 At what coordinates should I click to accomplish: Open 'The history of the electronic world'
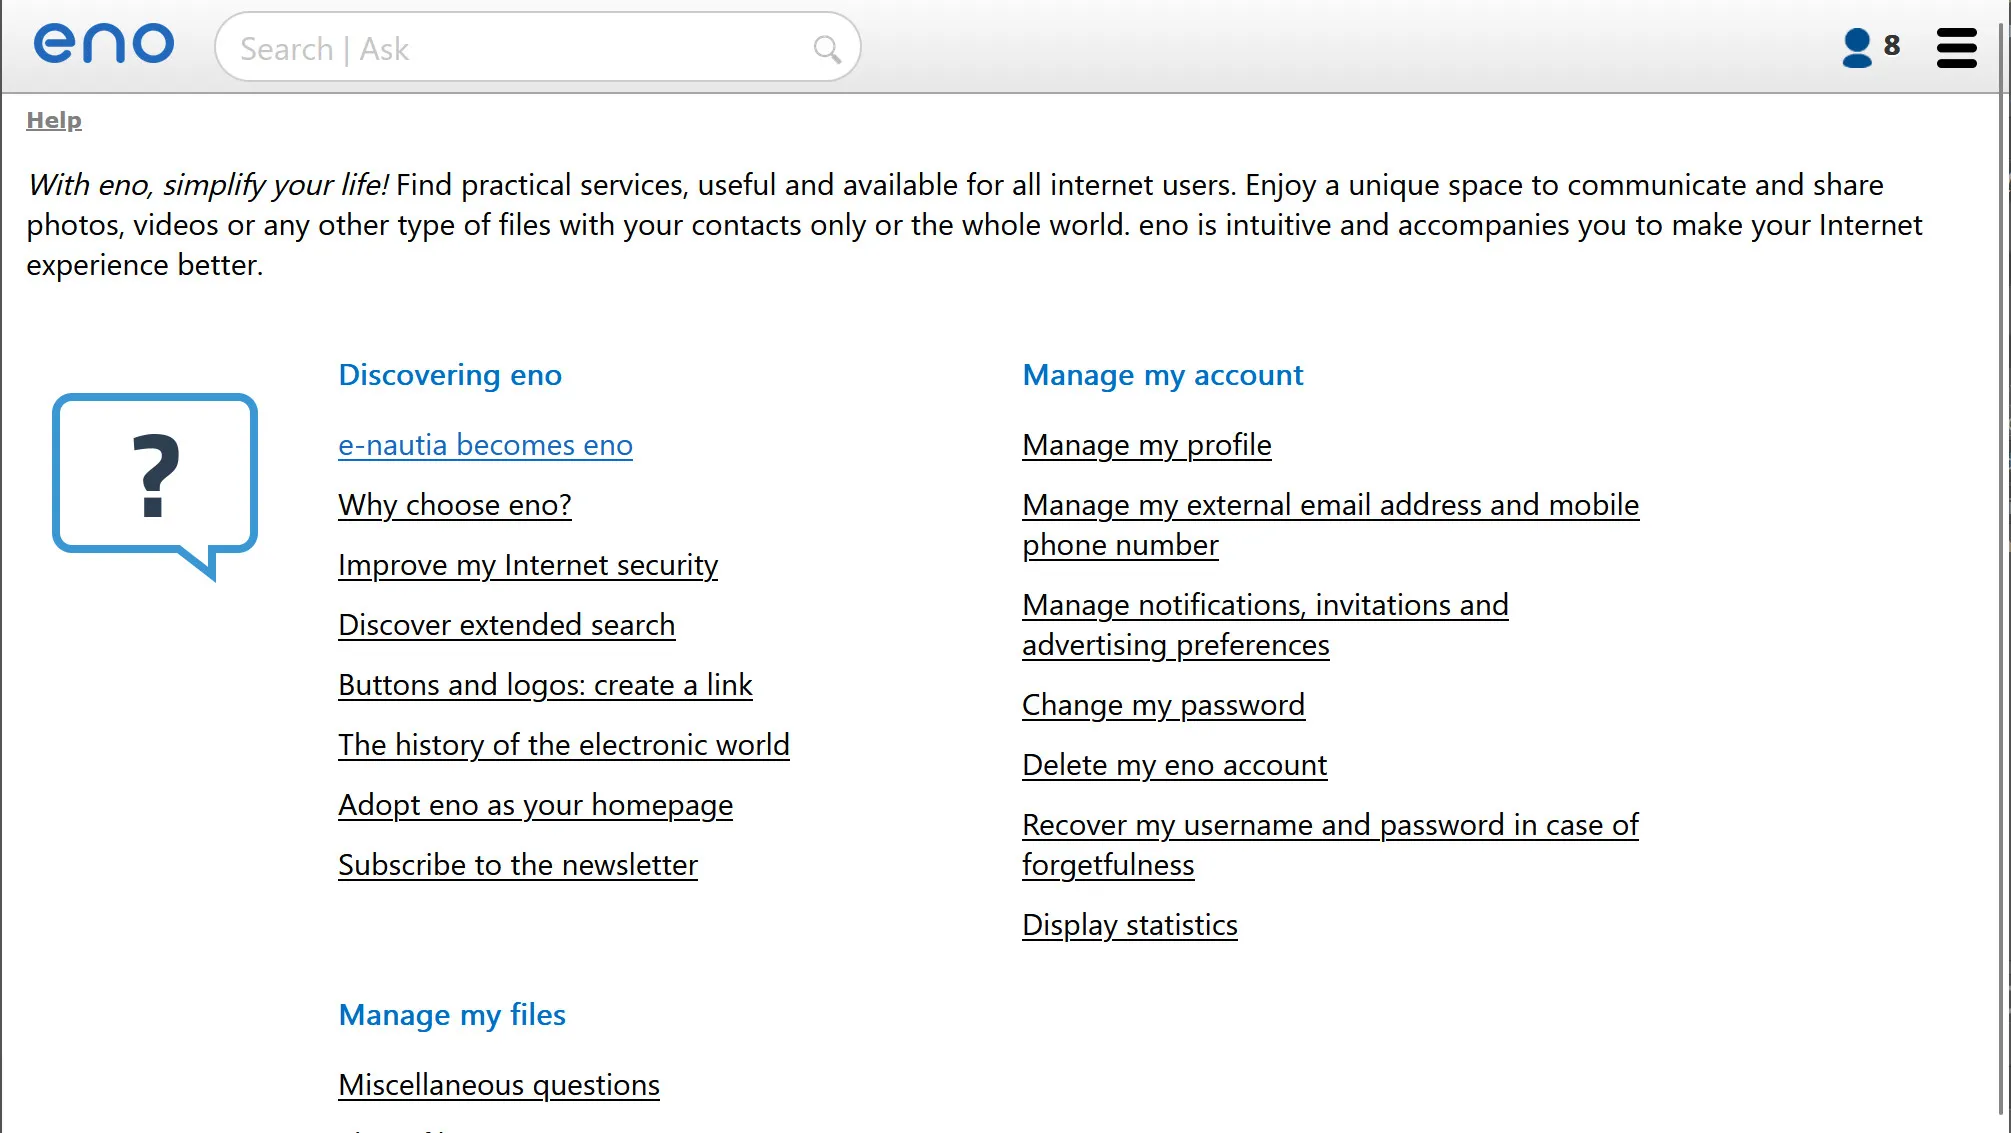point(564,745)
